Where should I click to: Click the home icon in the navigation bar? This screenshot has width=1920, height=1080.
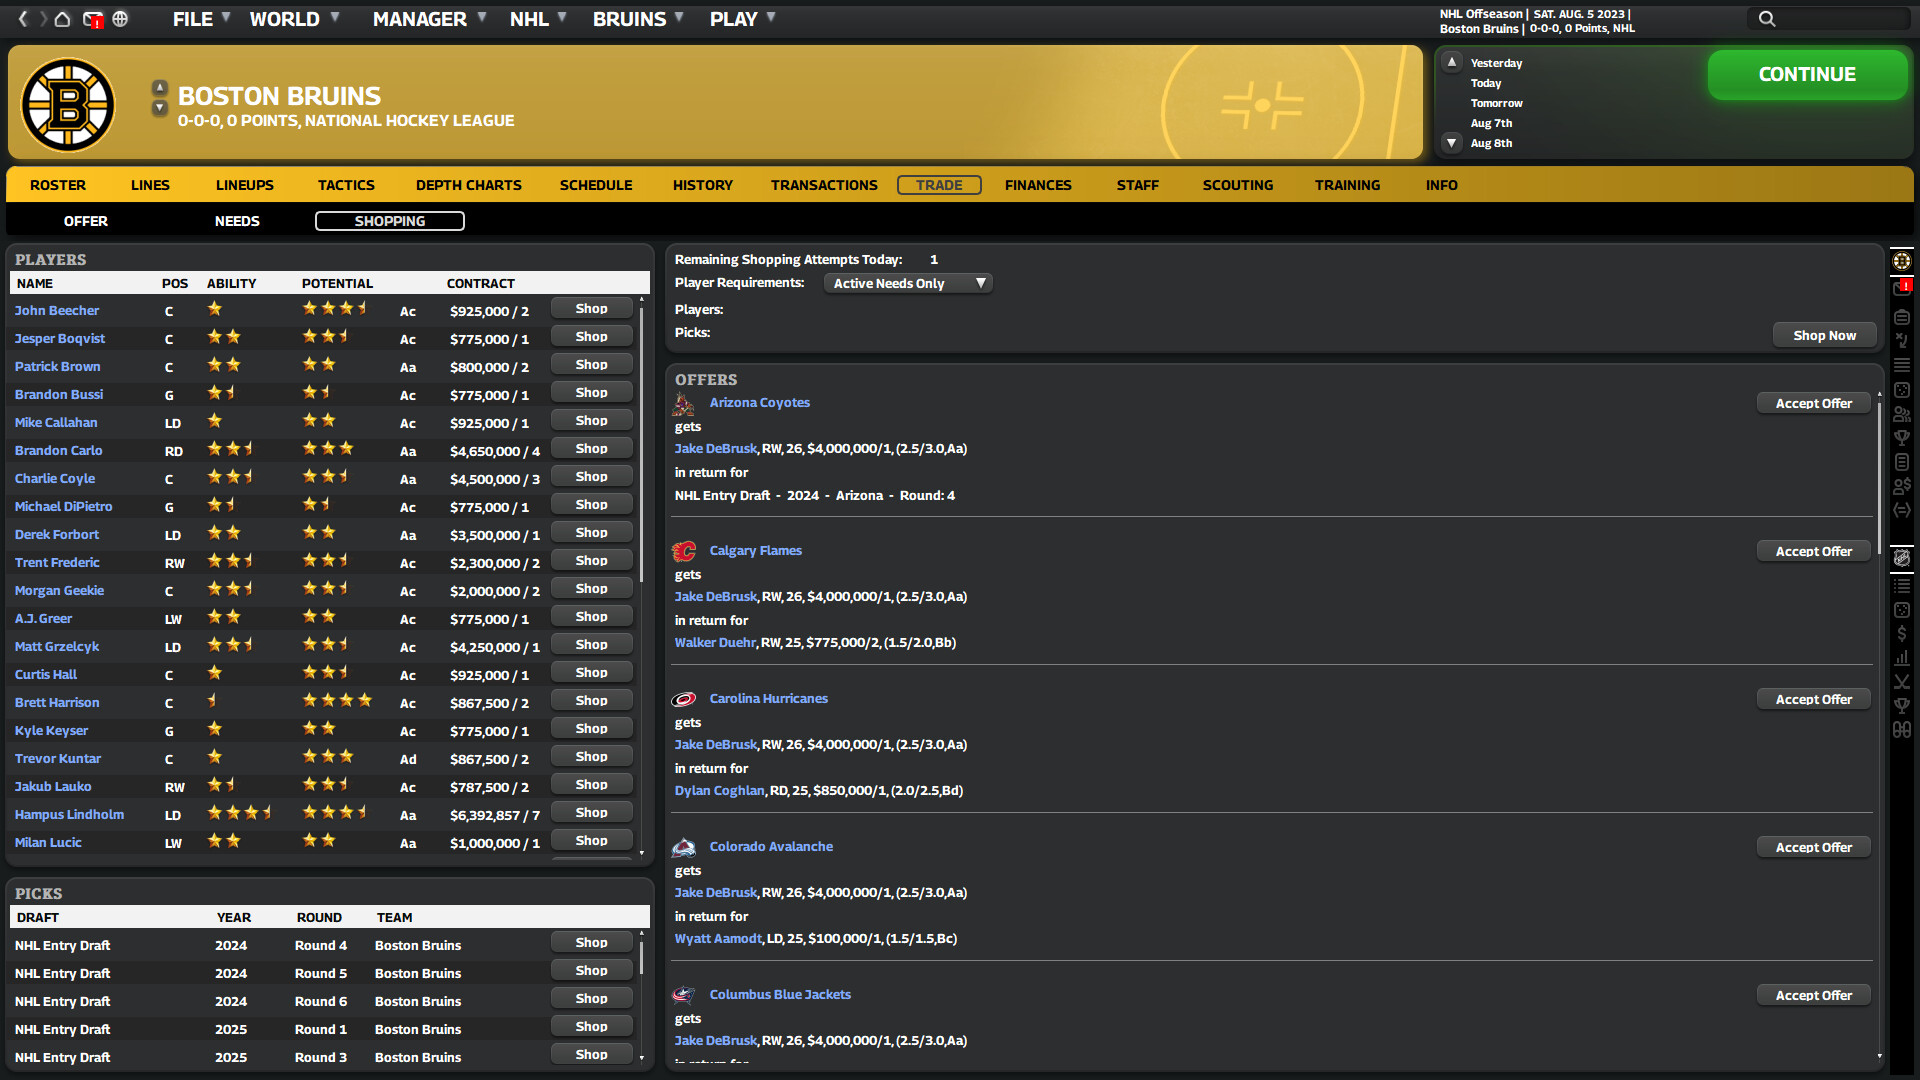pos(62,19)
